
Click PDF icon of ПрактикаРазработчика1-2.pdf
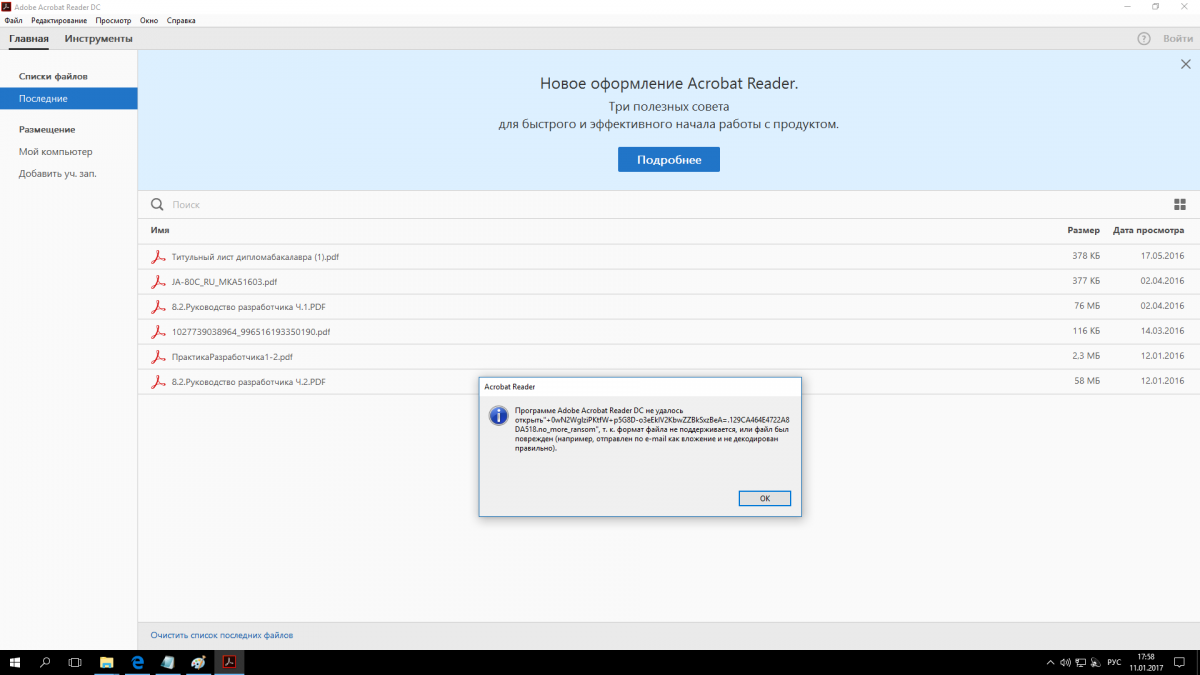[x=157, y=357]
